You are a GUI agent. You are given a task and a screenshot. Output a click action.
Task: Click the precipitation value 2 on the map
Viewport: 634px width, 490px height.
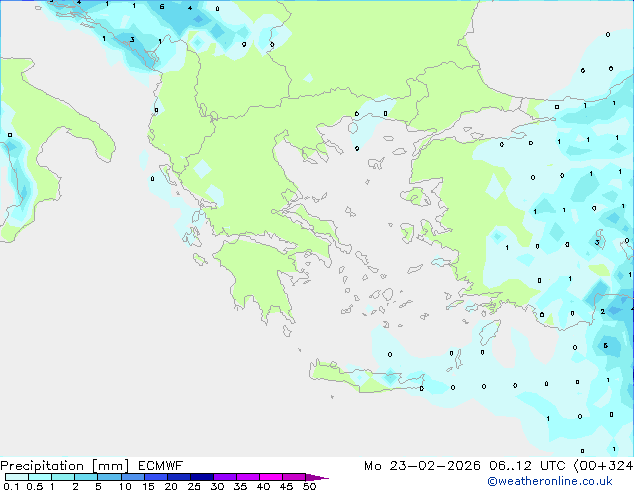pos(602,311)
